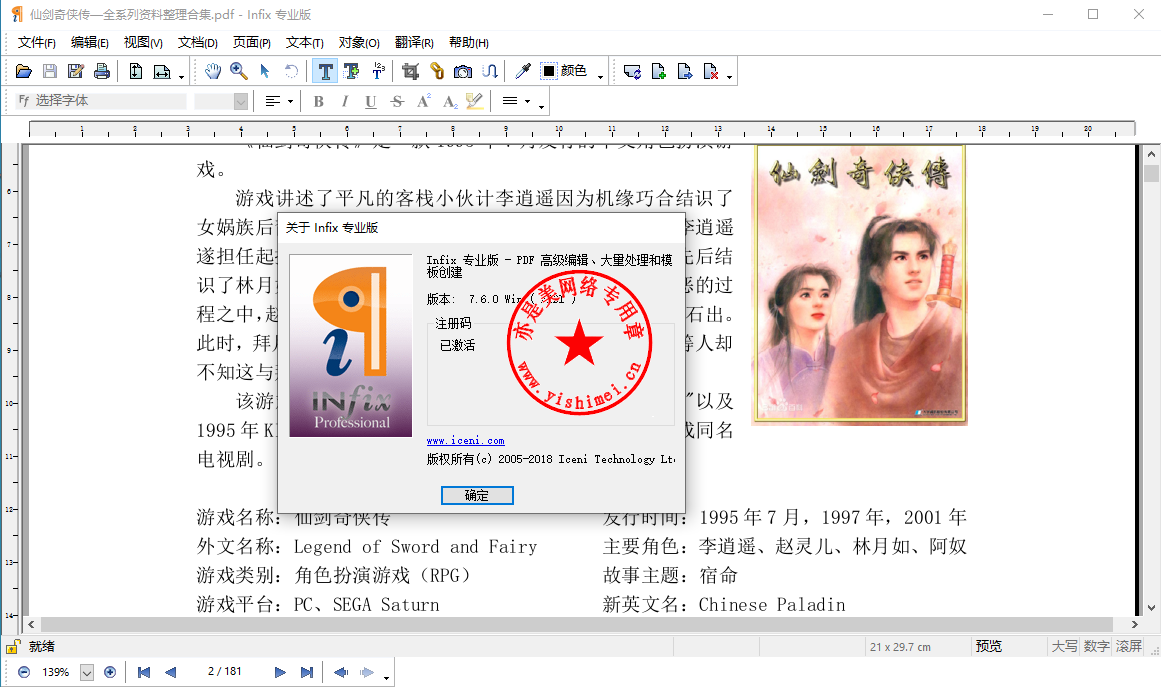Toggle Superscript formatting

click(424, 101)
